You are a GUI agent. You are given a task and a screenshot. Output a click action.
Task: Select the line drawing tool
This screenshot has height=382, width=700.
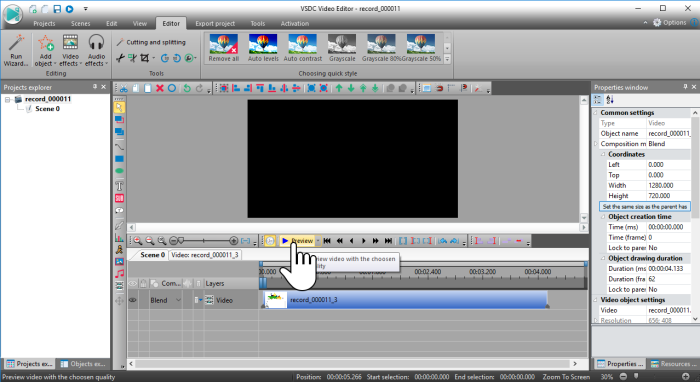point(119,146)
